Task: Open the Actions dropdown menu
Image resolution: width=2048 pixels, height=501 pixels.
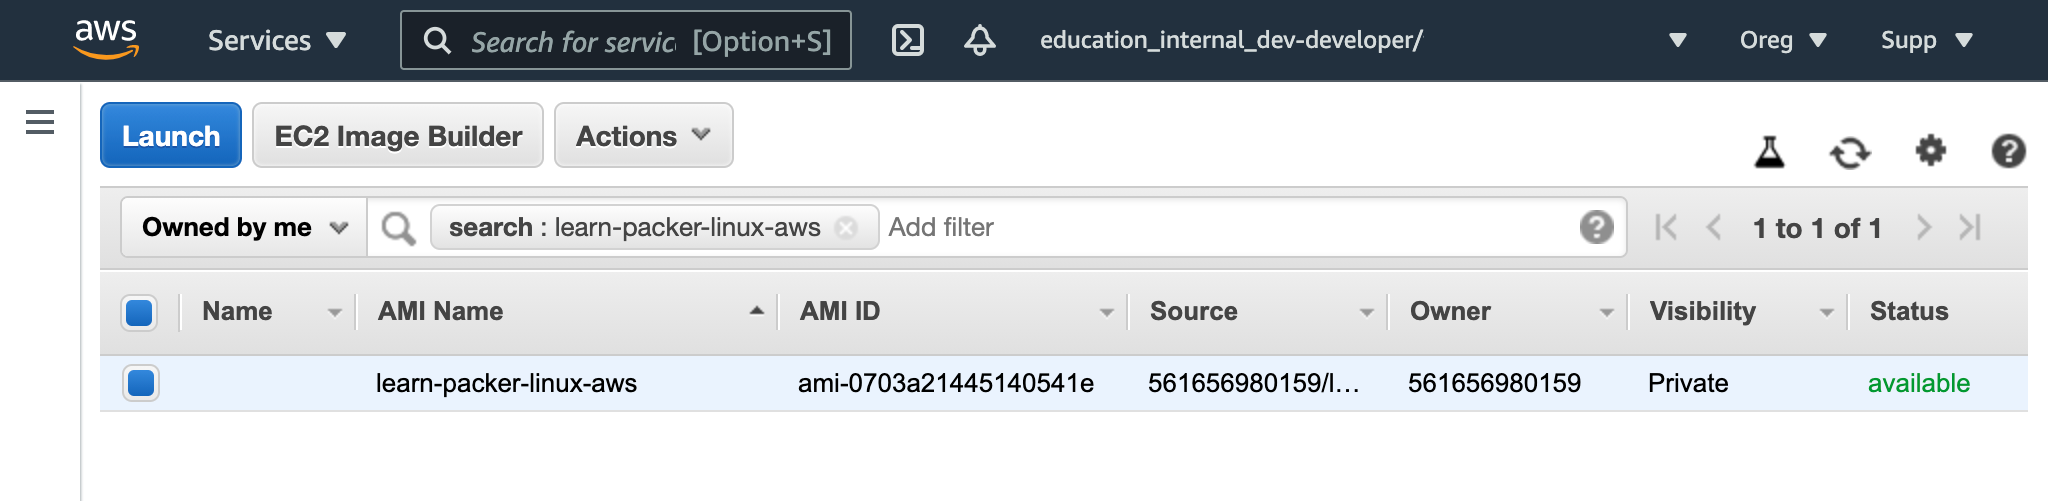Action: click(x=643, y=135)
